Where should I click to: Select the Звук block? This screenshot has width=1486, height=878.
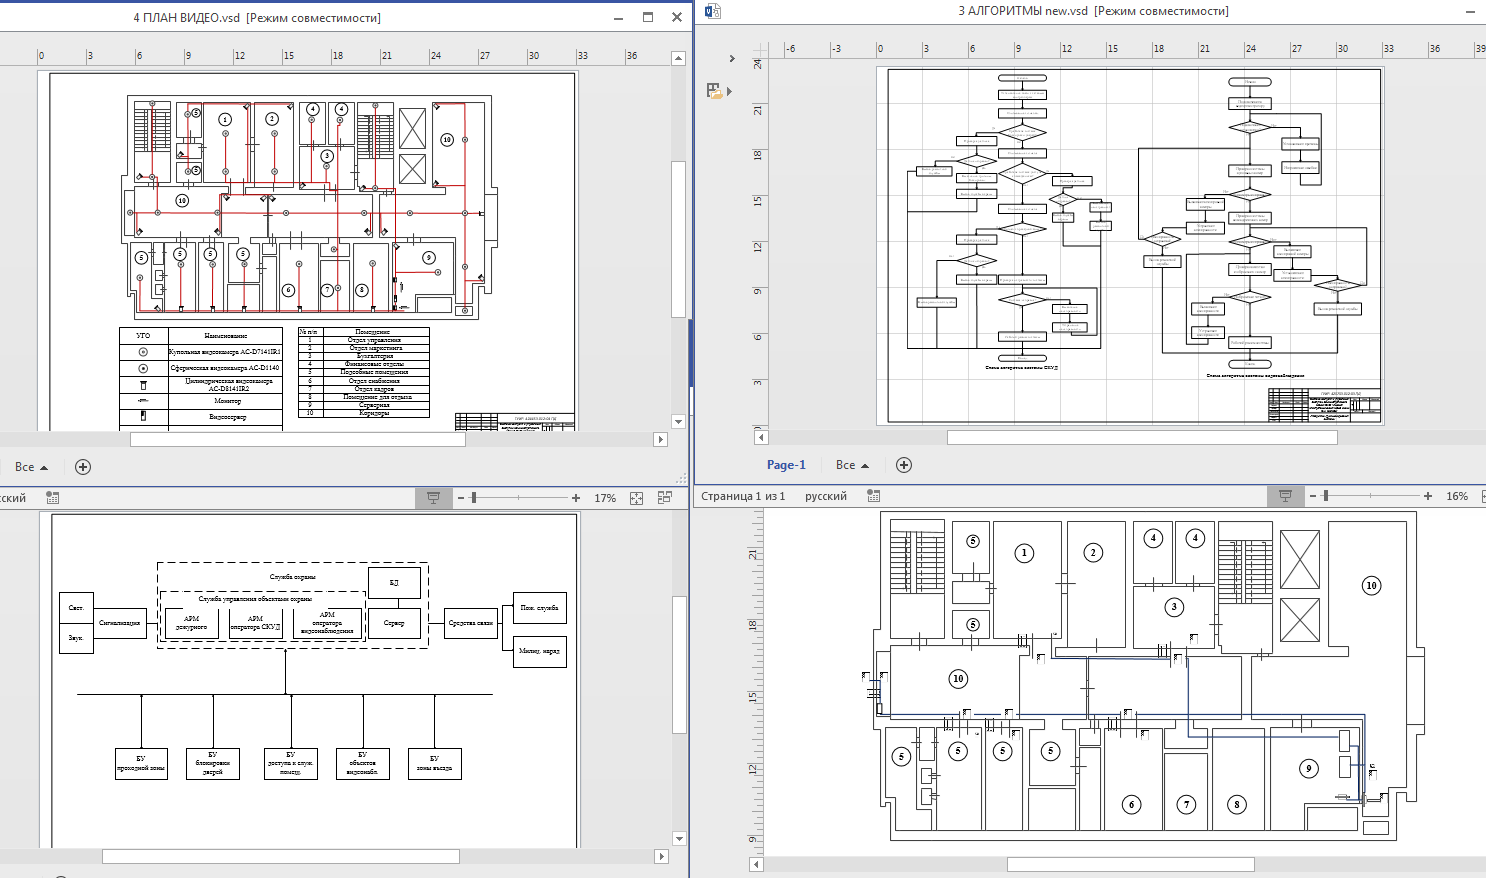click(76, 638)
